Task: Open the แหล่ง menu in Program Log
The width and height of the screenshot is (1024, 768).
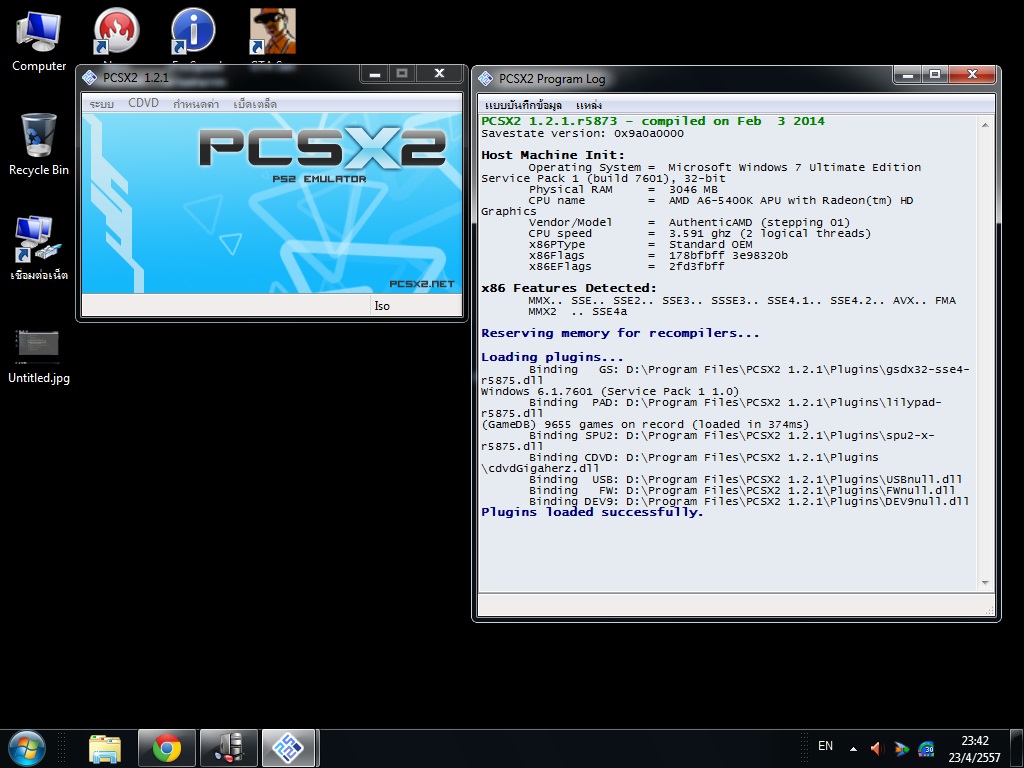Action: point(589,105)
